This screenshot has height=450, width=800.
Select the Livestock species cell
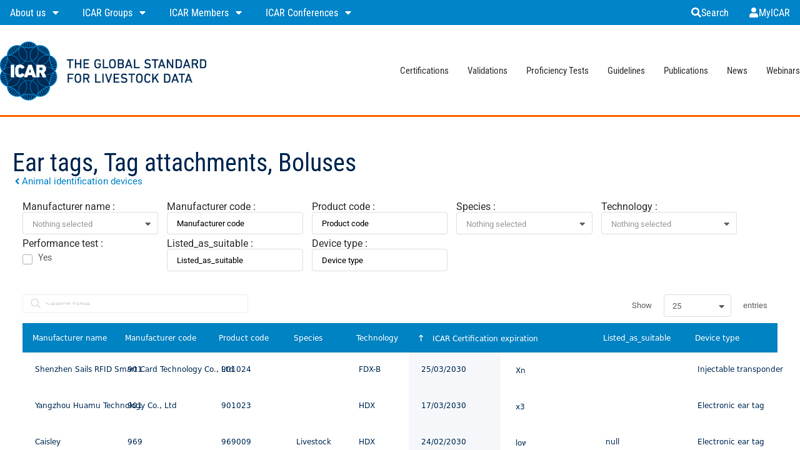(313, 442)
